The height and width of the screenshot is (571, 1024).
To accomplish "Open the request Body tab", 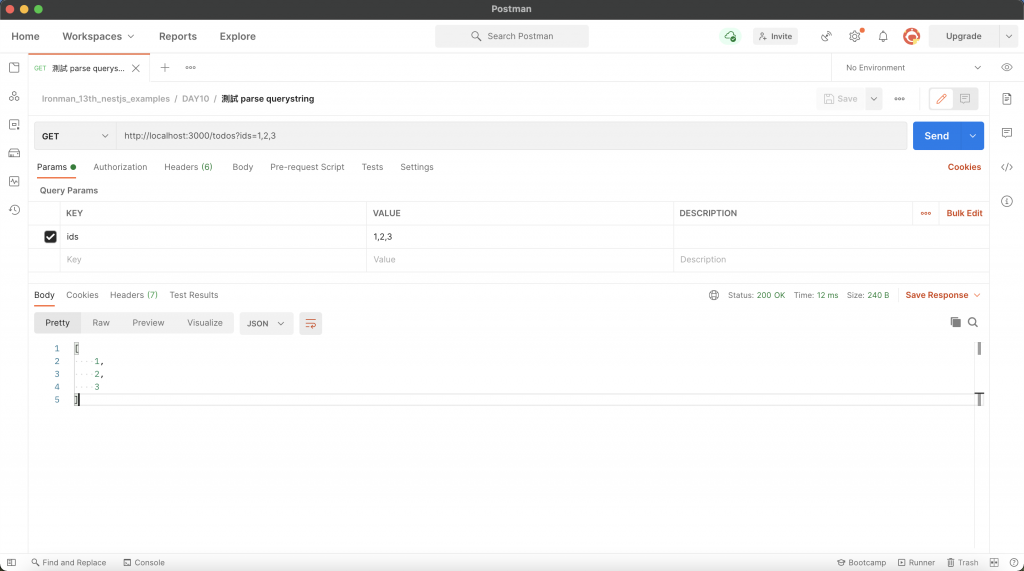I will tap(242, 167).
